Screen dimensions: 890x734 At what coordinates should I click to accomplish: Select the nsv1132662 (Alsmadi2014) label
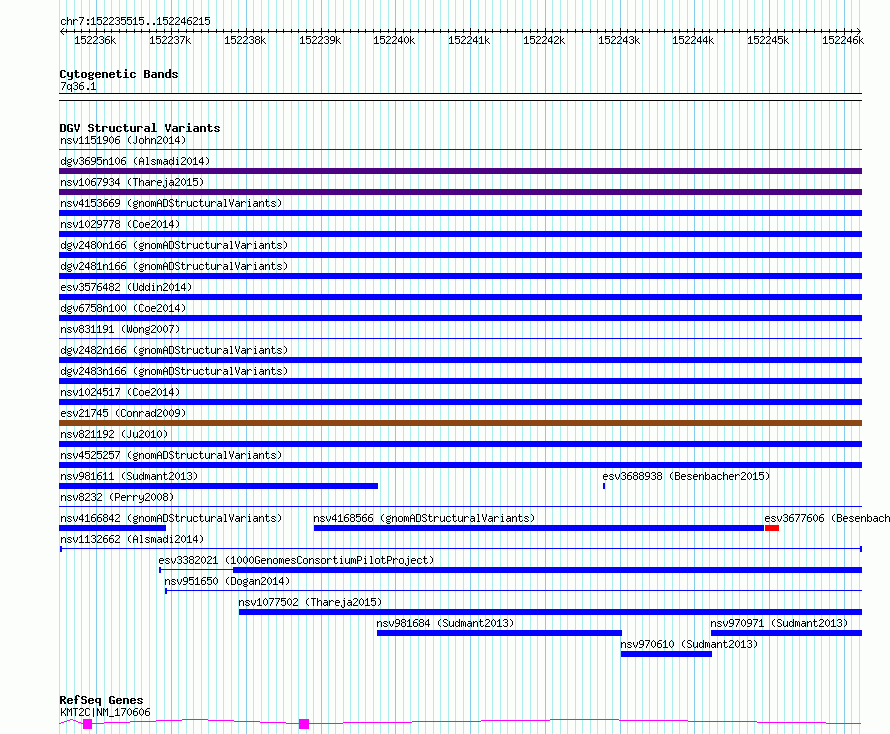(x=132, y=539)
